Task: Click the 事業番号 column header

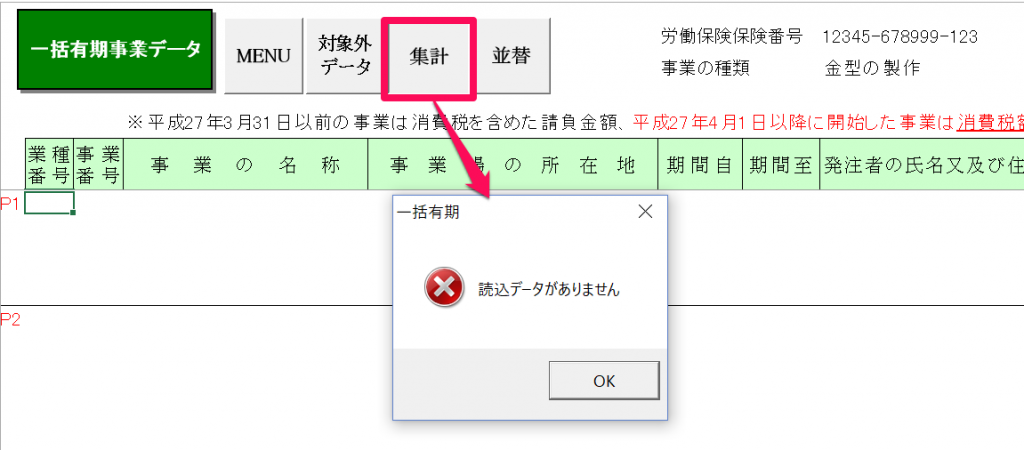Action: click(x=98, y=165)
